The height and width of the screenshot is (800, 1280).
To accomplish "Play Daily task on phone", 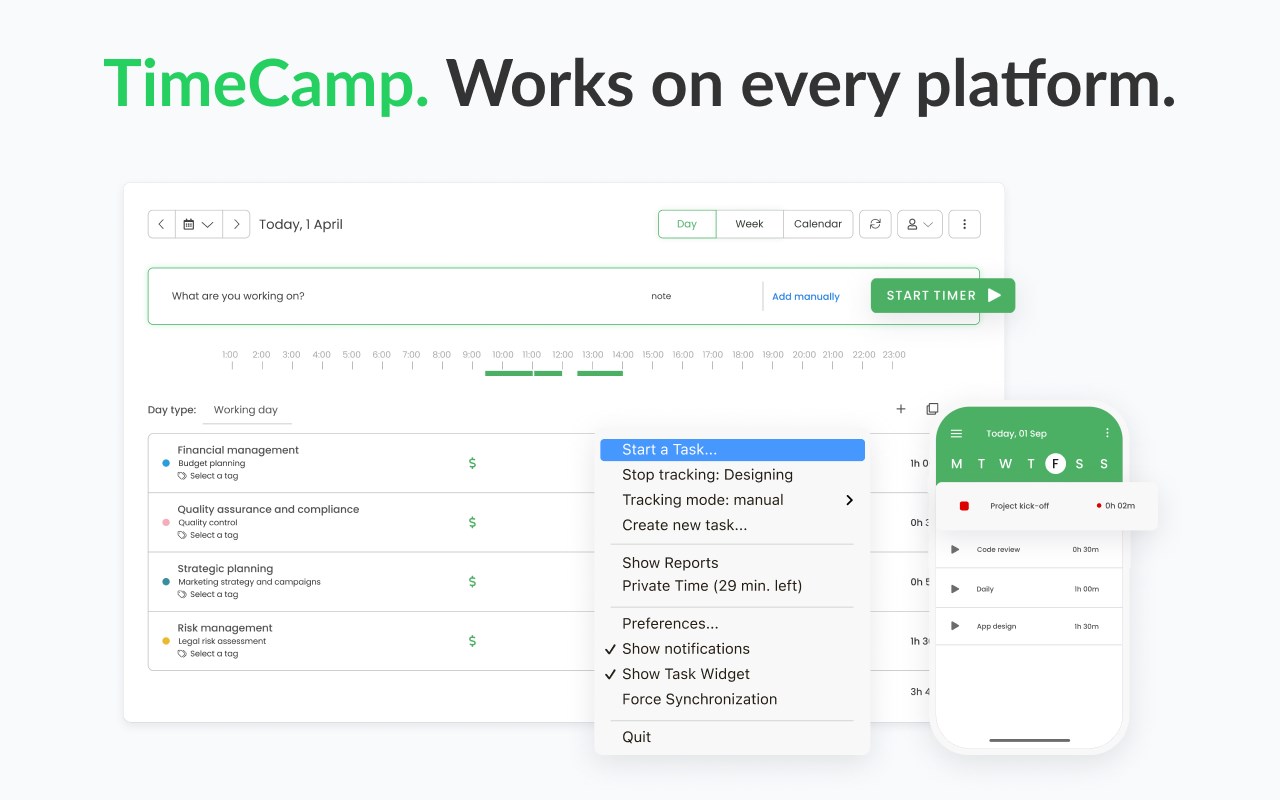I will 955,589.
